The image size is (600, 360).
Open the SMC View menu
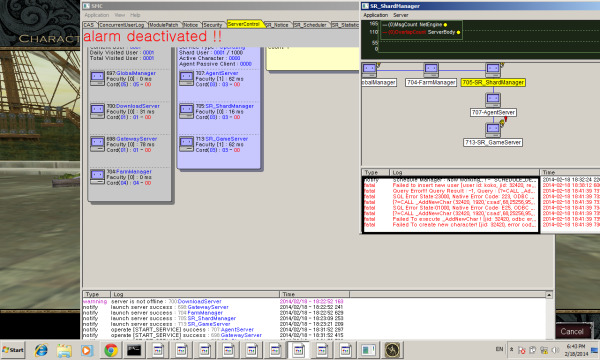[x=120, y=15]
